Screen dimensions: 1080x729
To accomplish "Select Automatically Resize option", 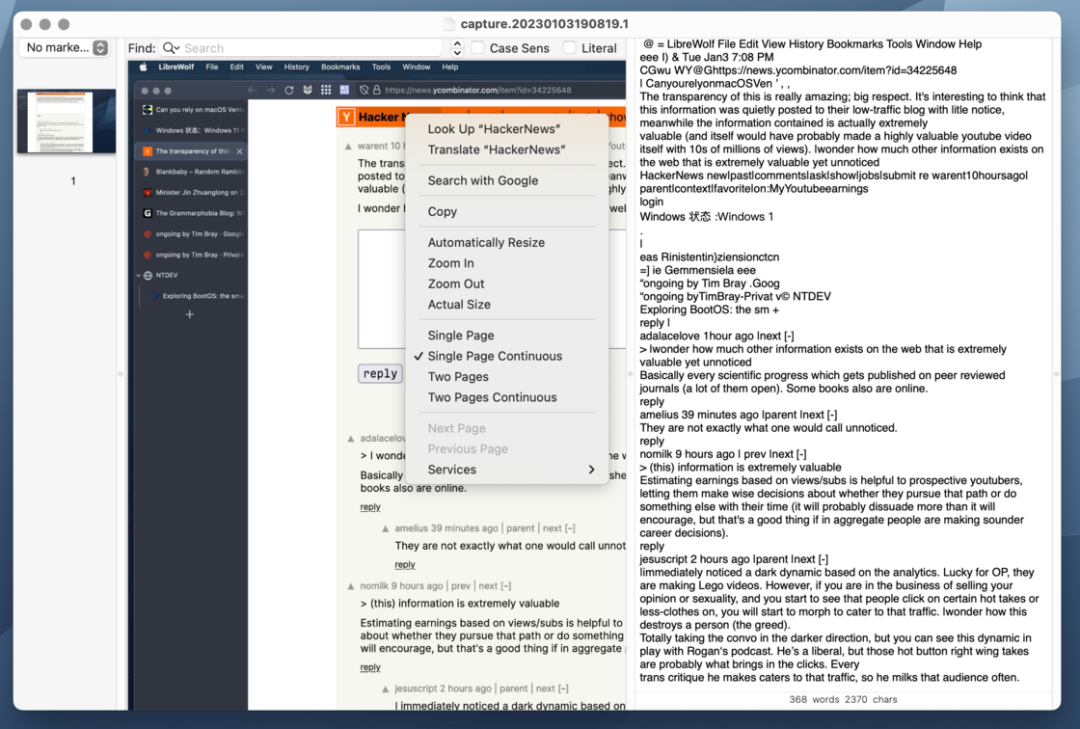I will tap(486, 243).
